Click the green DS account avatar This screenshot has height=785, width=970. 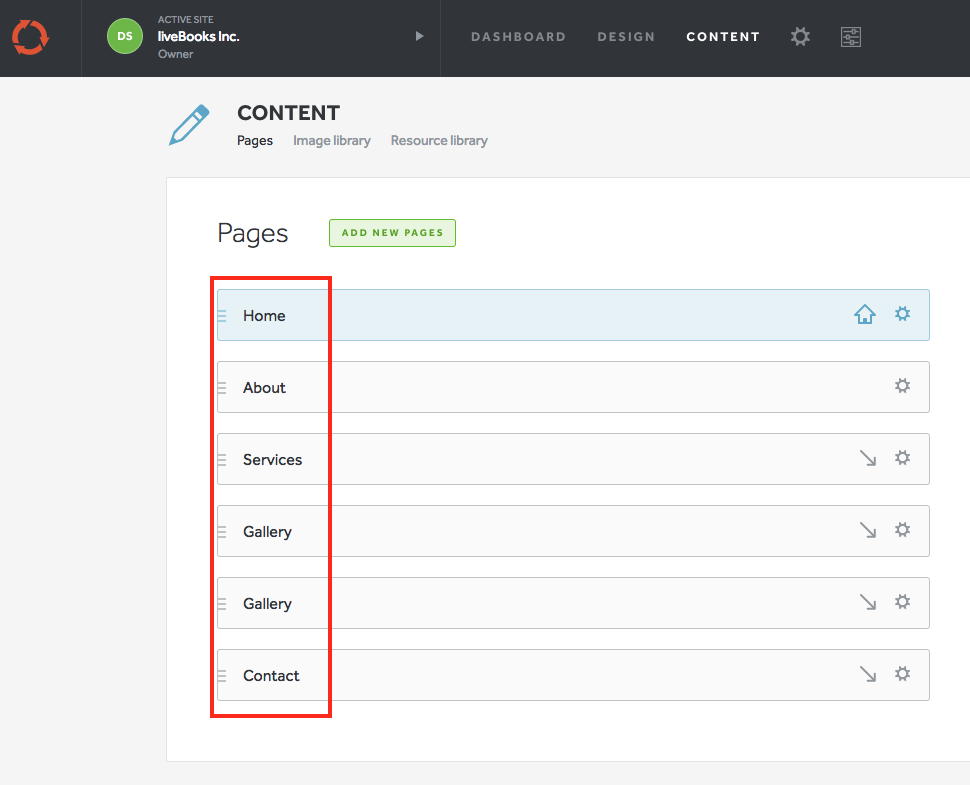pos(125,37)
